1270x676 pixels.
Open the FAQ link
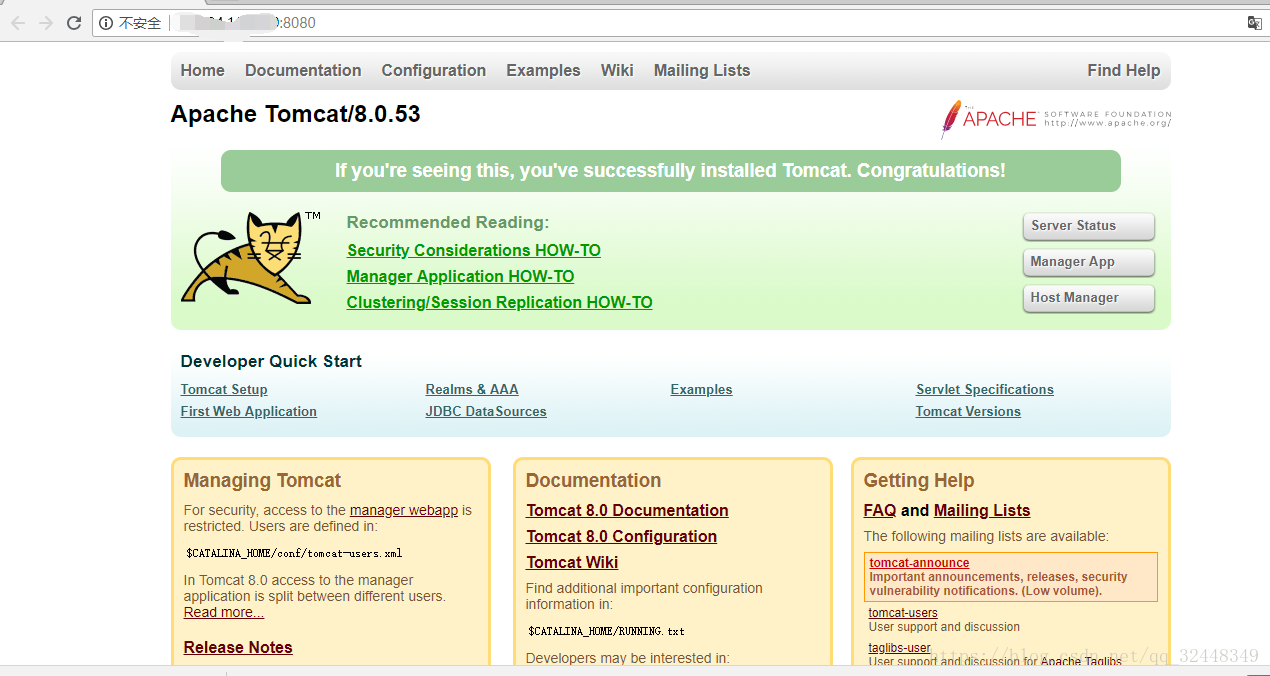(880, 510)
